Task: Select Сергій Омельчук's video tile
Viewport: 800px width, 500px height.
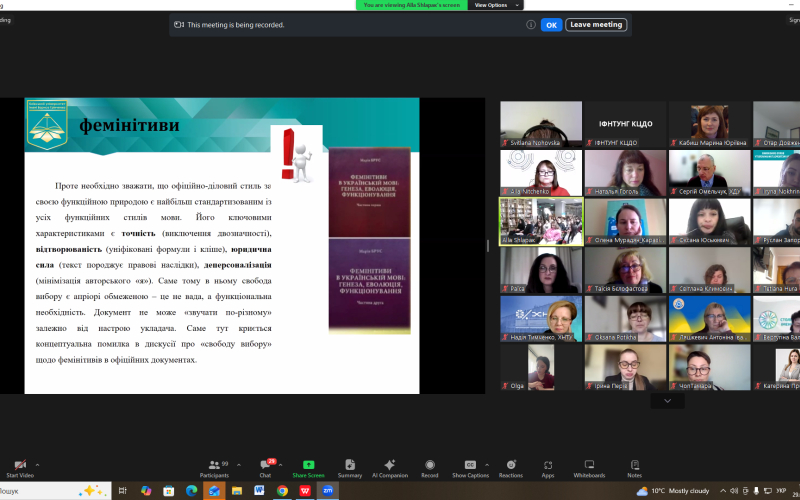Action: [x=710, y=173]
